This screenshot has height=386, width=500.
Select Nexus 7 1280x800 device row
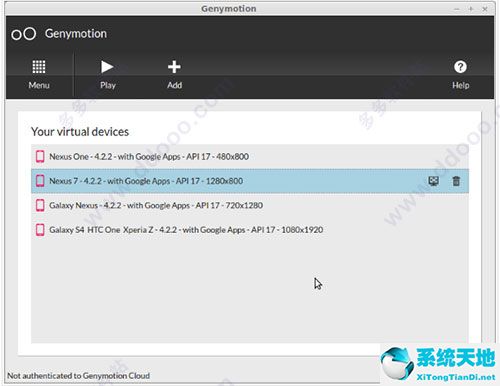tap(250, 181)
